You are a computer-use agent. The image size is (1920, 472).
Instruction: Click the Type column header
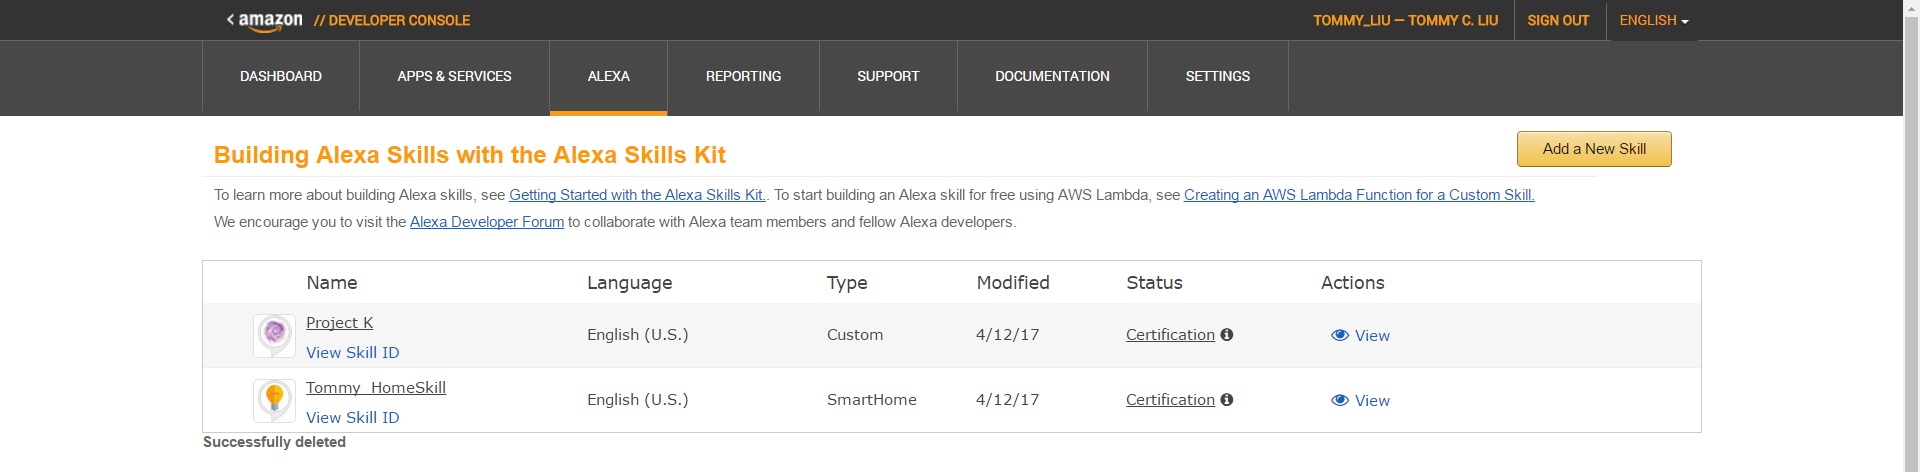tap(847, 283)
